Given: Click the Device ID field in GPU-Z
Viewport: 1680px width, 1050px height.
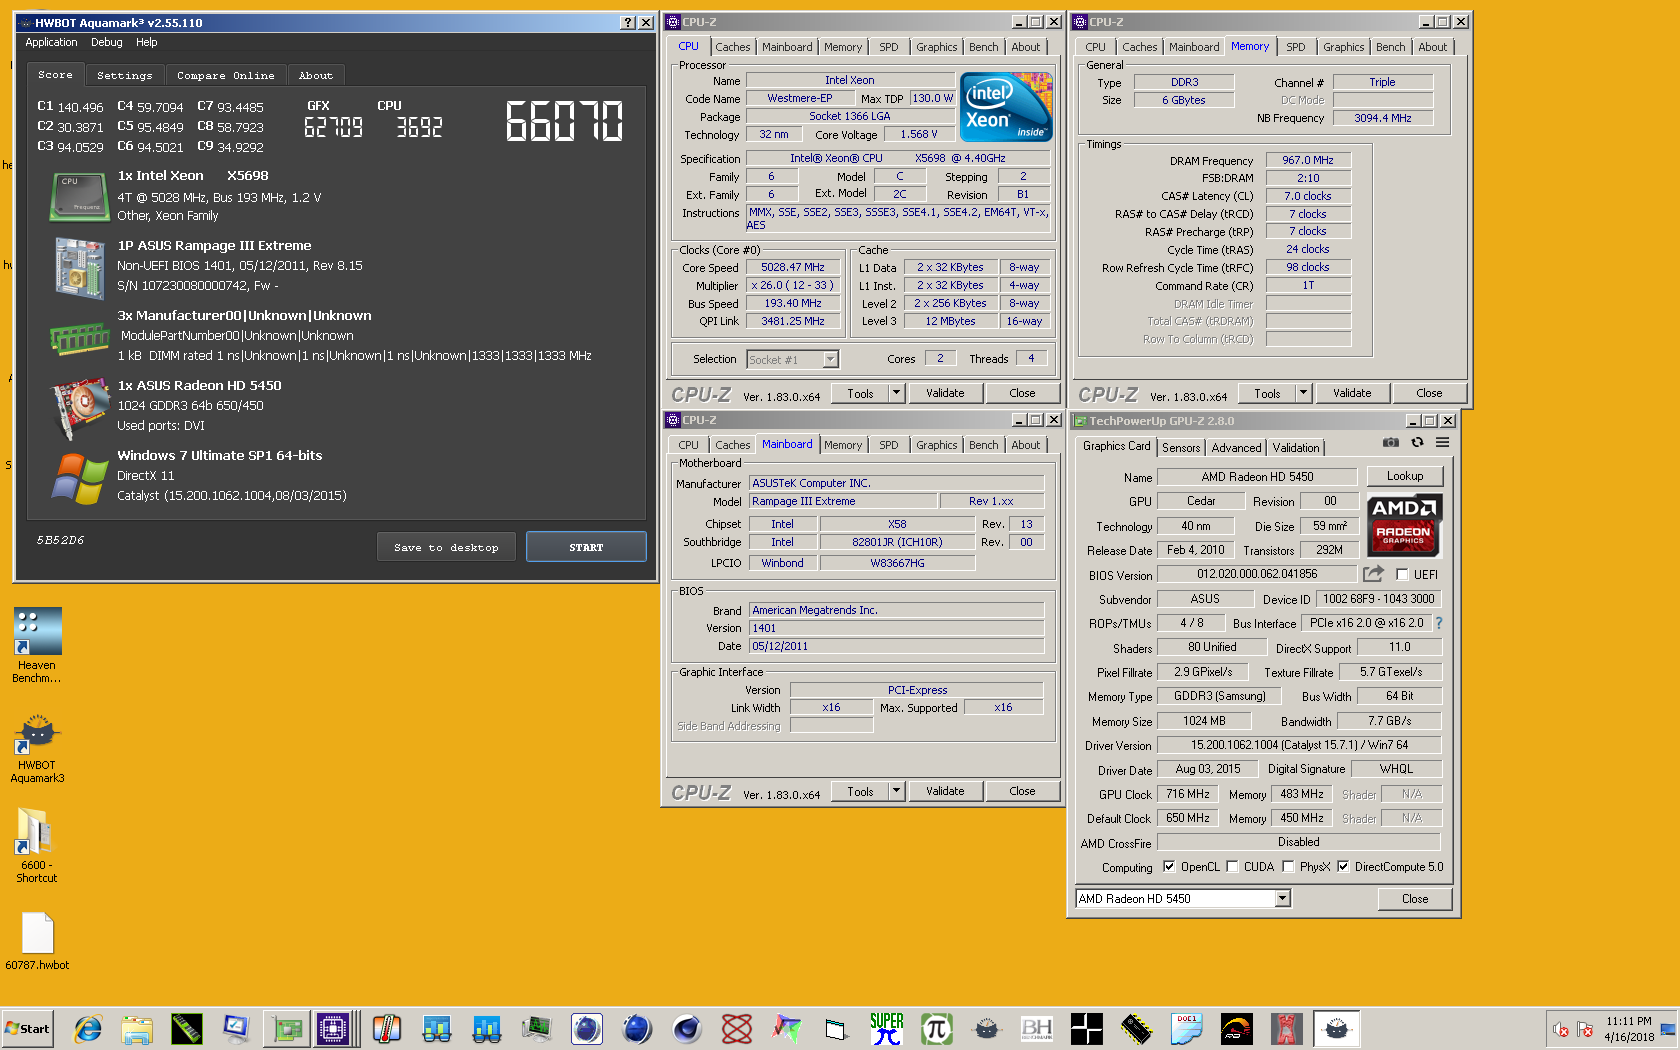Looking at the screenshot, I should (1378, 599).
